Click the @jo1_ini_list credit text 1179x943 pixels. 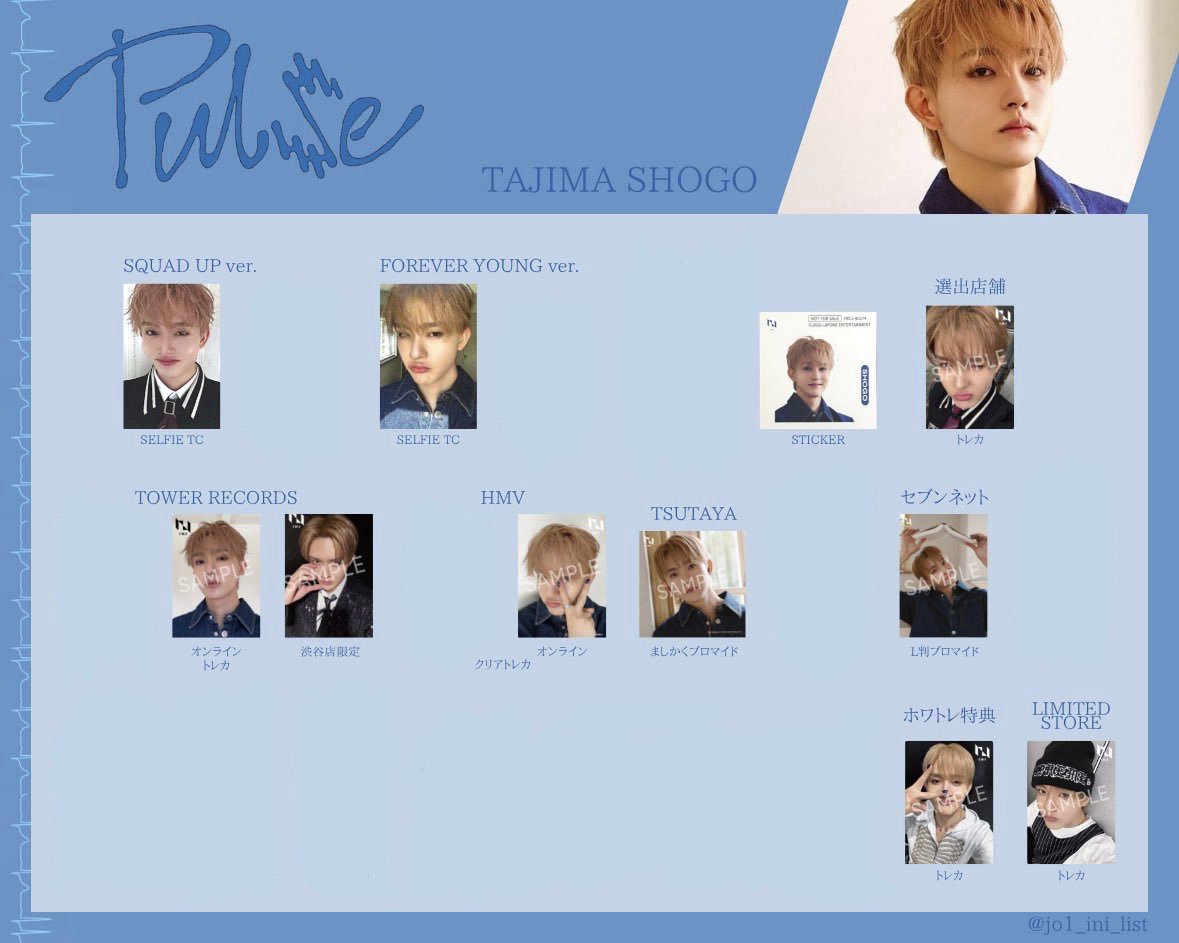tap(1087, 924)
